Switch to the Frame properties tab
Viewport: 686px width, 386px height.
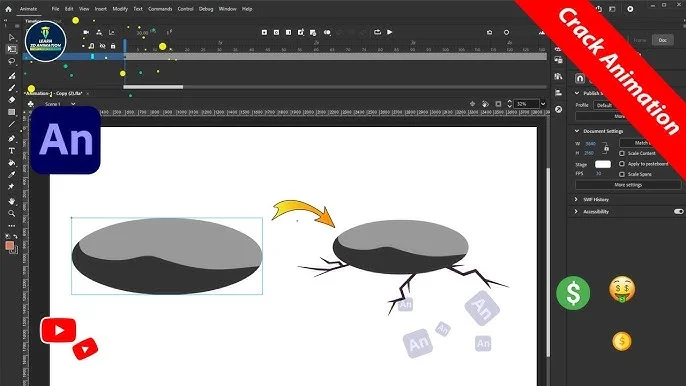[x=640, y=40]
